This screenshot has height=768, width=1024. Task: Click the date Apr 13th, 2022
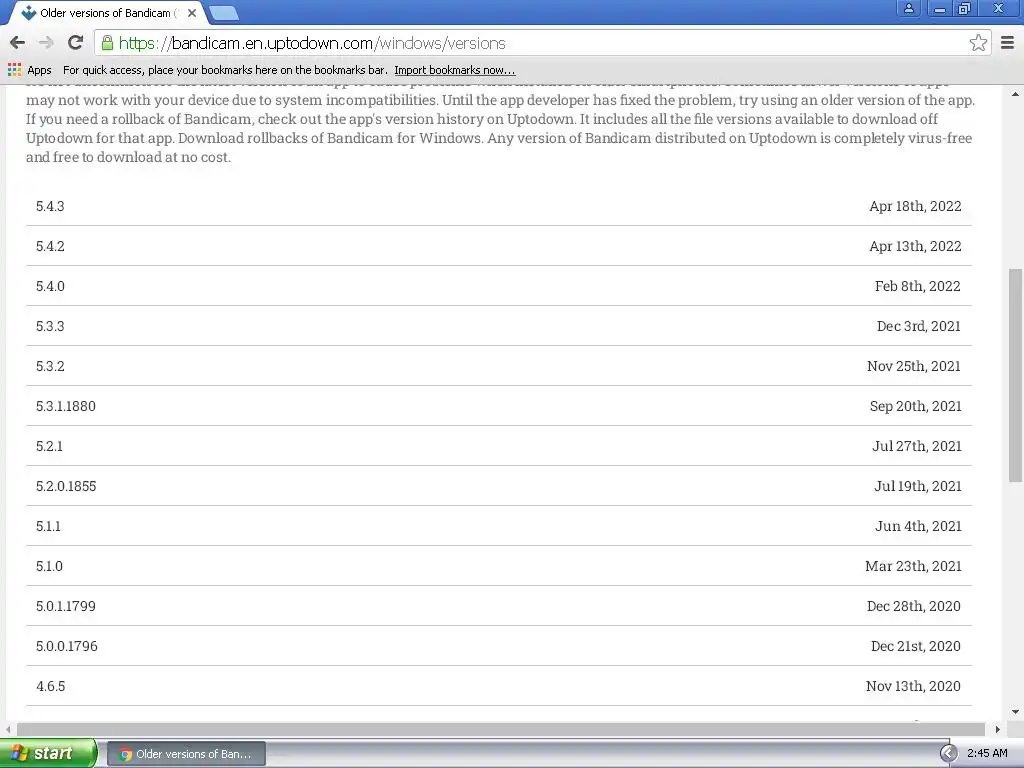[x=915, y=246]
